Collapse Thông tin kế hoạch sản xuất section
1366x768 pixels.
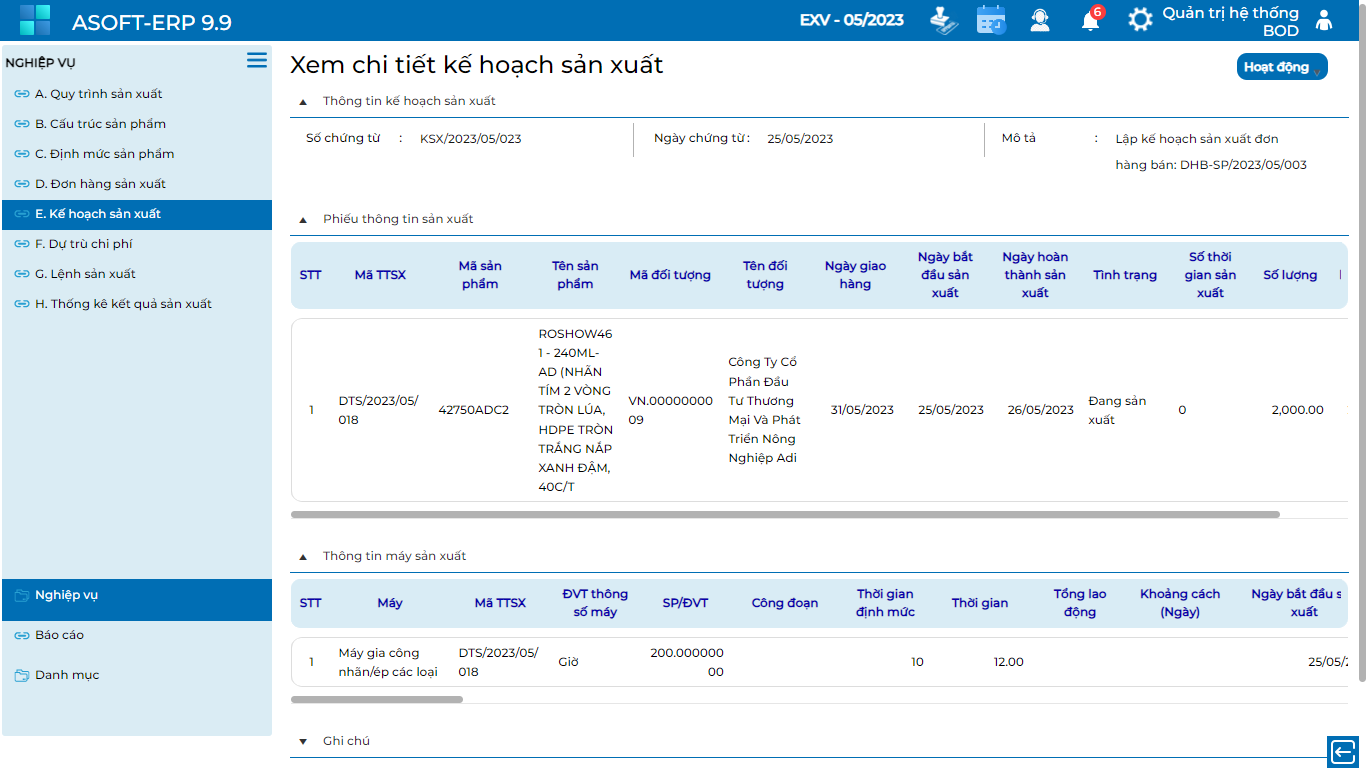303,102
